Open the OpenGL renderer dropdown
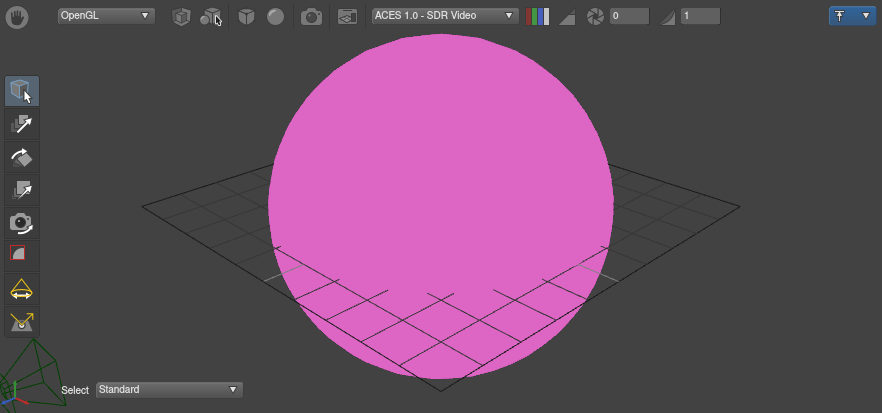This screenshot has height=413, width=882. coord(106,16)
